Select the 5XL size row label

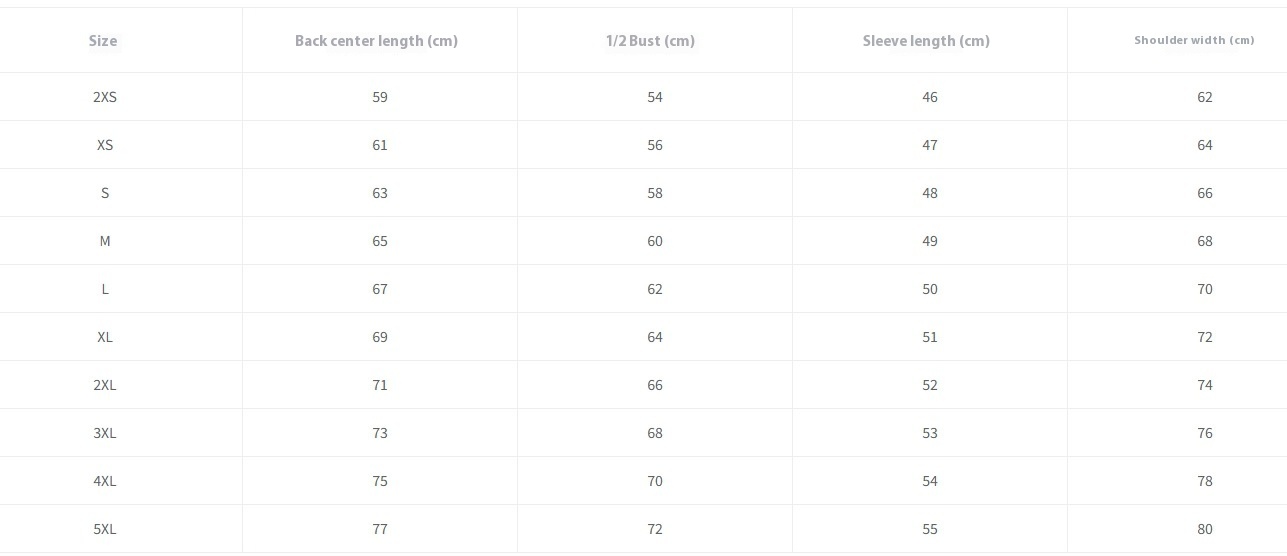pyautogui.click(x=105, y=529)
